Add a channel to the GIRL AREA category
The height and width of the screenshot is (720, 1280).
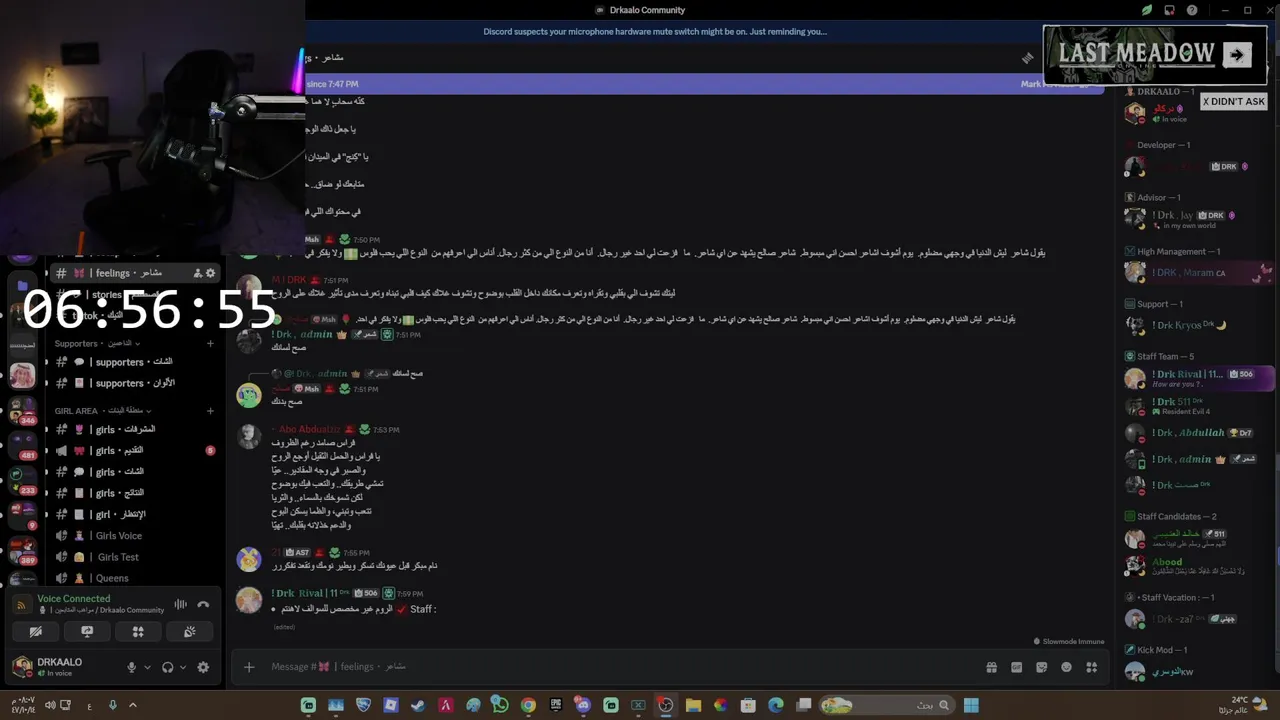[210, 410]
